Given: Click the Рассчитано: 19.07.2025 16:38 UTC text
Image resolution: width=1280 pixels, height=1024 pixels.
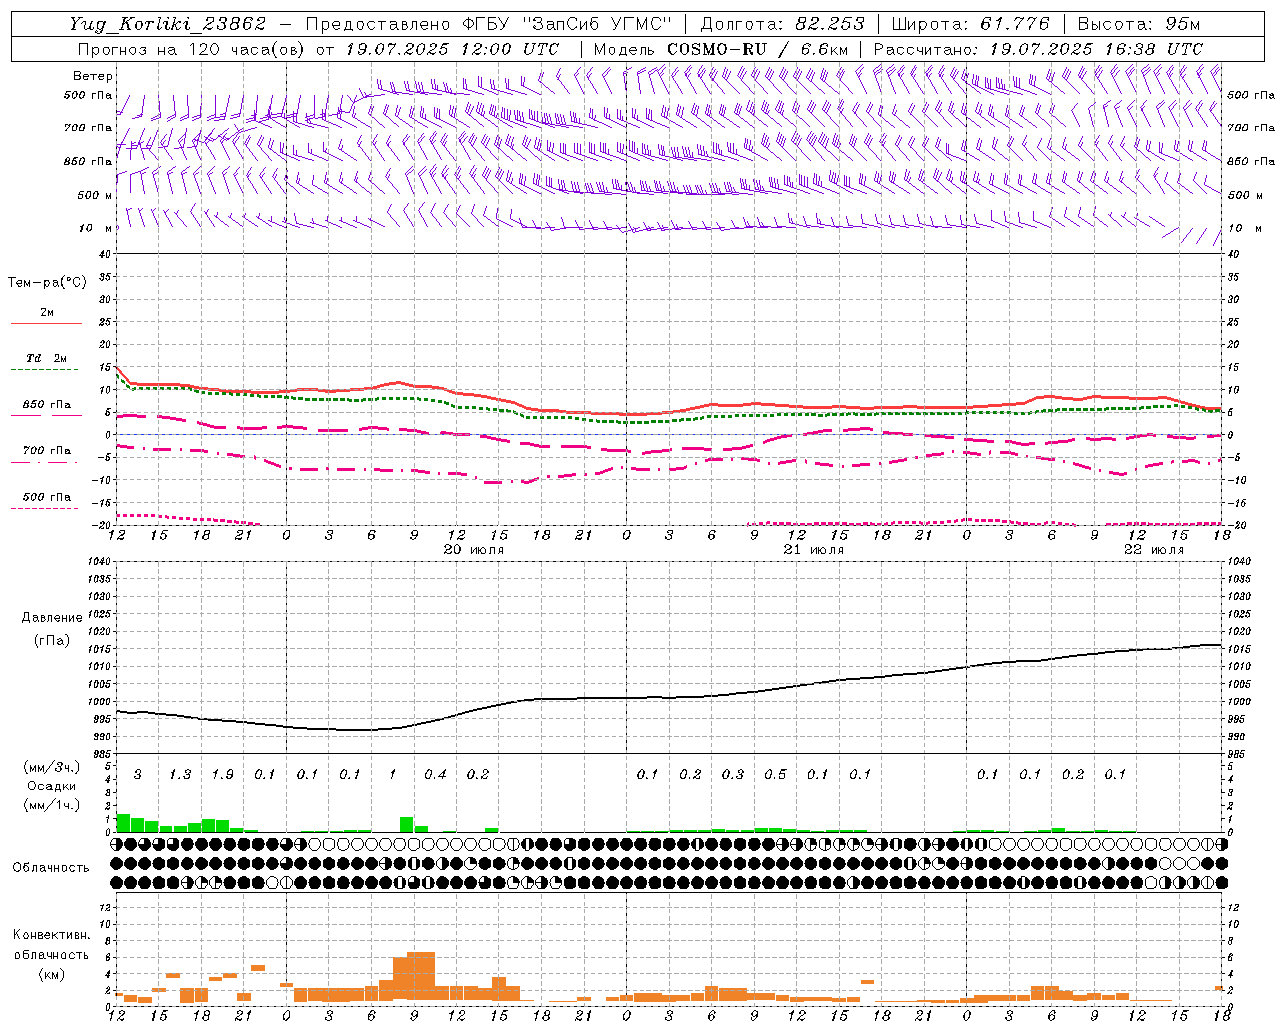Looking at the screenshot, I should click(1038, 49).
